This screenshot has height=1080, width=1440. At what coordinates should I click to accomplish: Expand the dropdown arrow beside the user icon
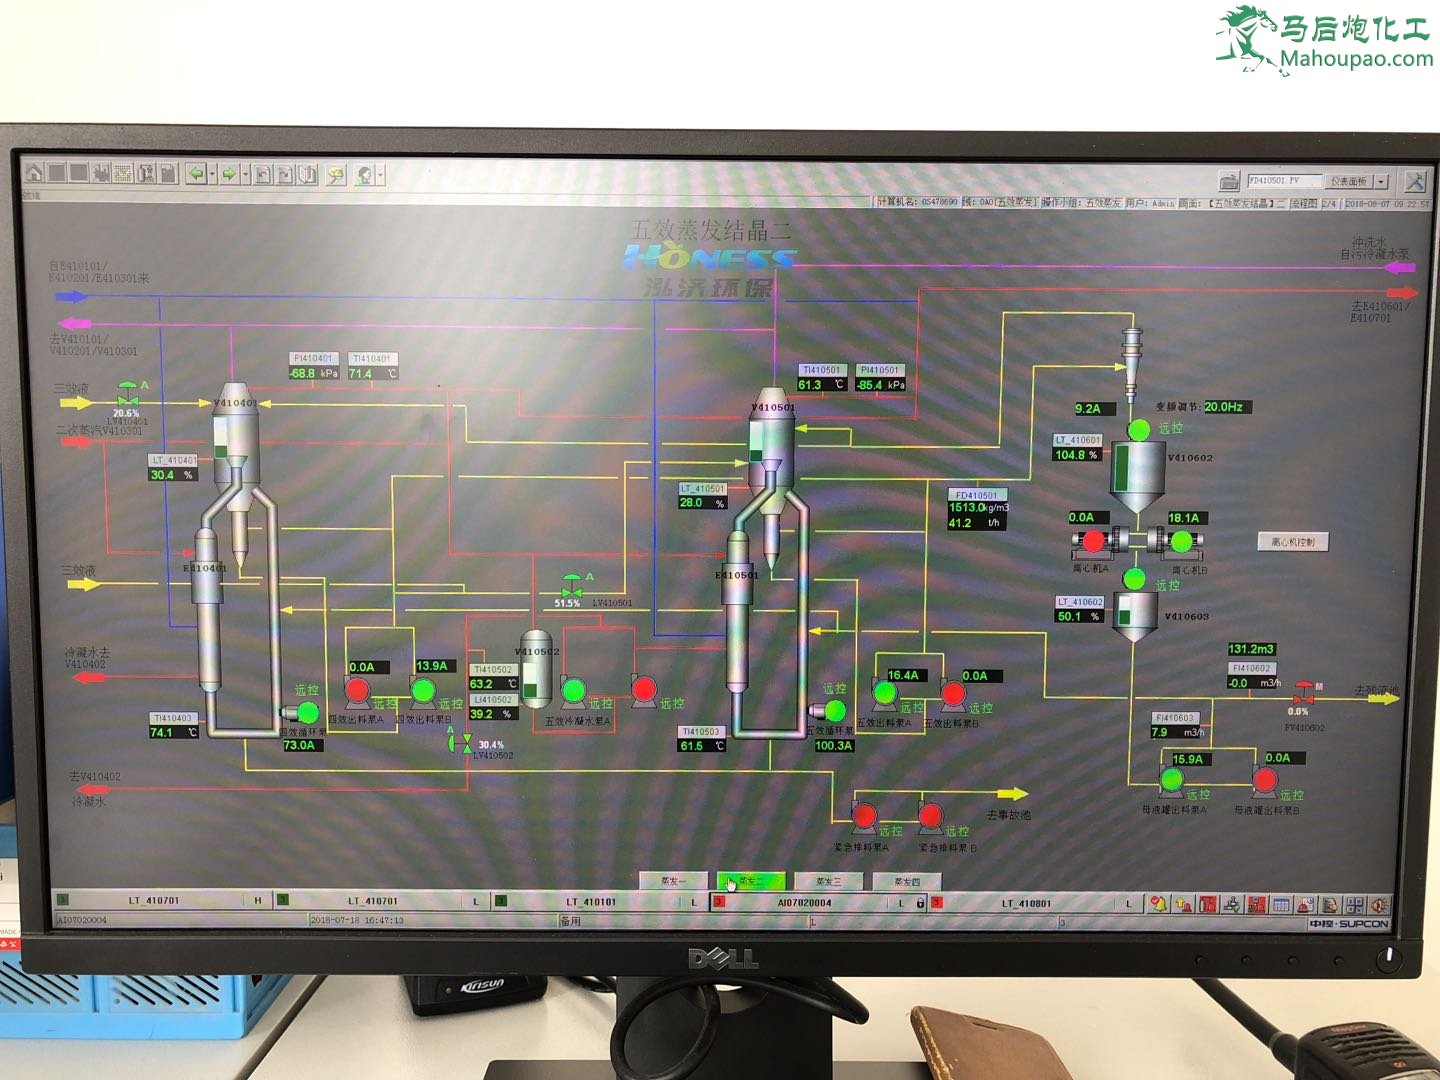[381, 176]
